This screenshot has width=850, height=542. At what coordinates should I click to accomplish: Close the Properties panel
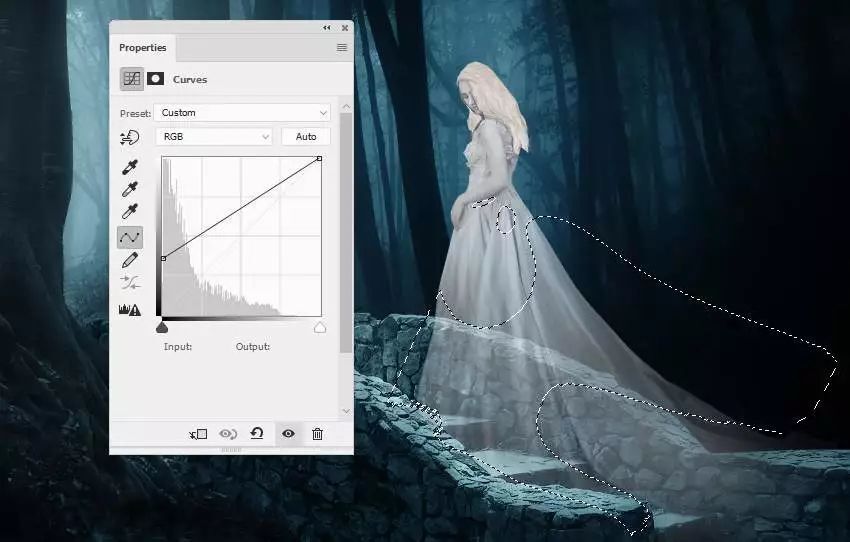click(x=345, y=28)
